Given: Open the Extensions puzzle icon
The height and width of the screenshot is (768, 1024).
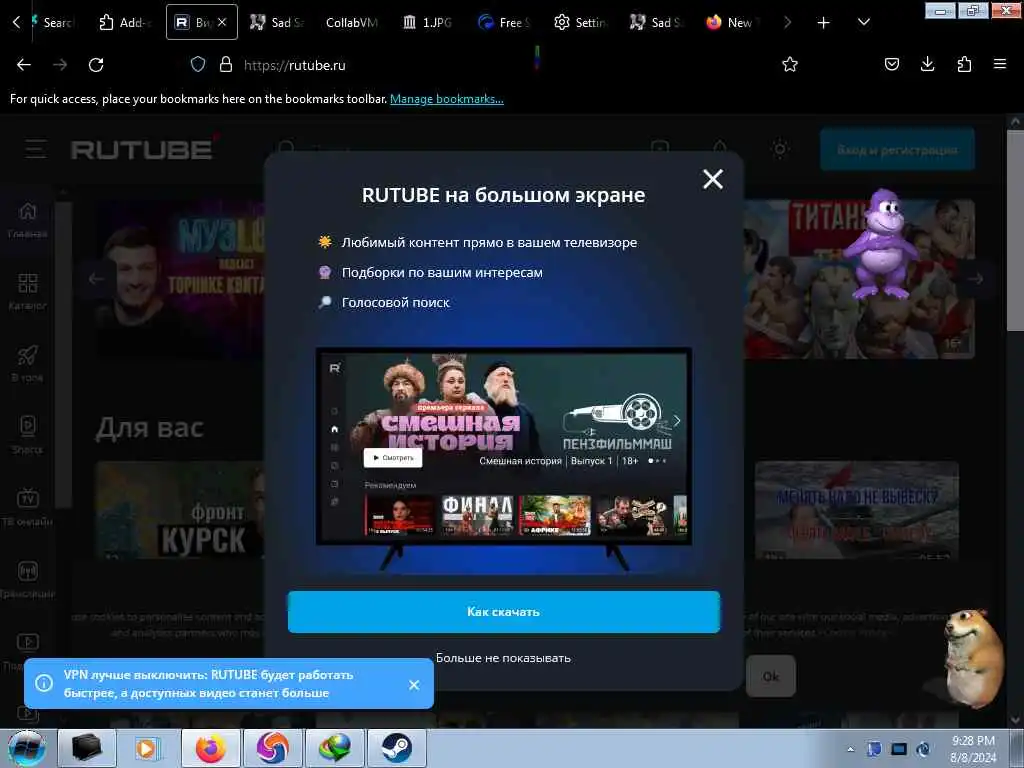Looking at the screenshot, I should 964,64.
